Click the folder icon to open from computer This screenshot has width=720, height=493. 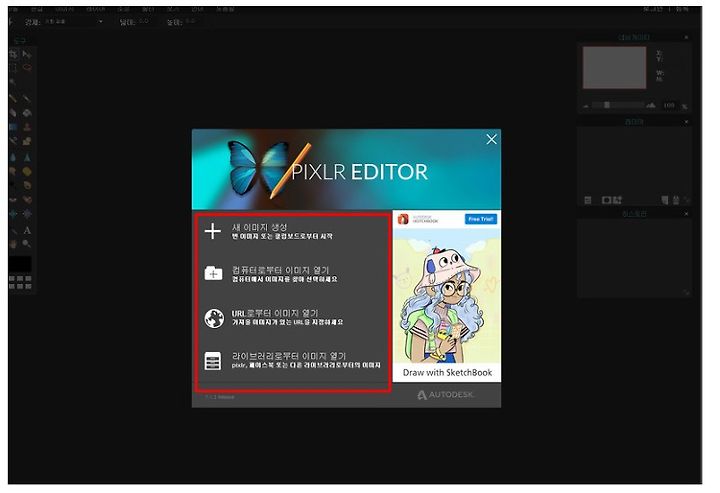213,273
